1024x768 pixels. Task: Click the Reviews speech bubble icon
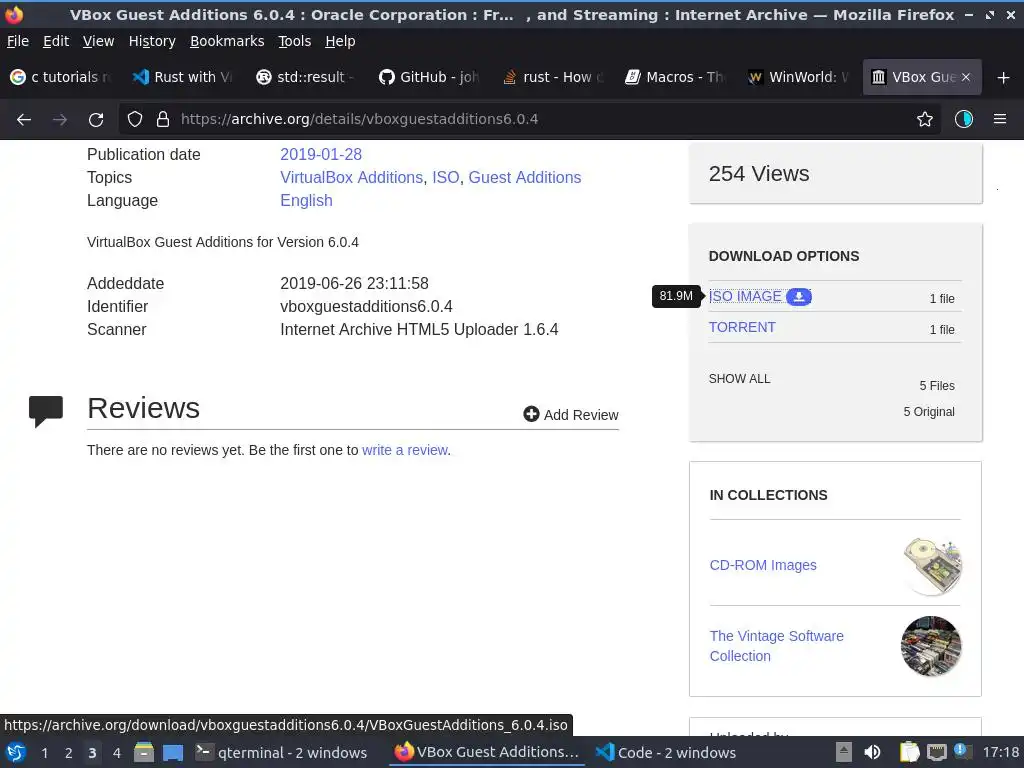point(46,411)
